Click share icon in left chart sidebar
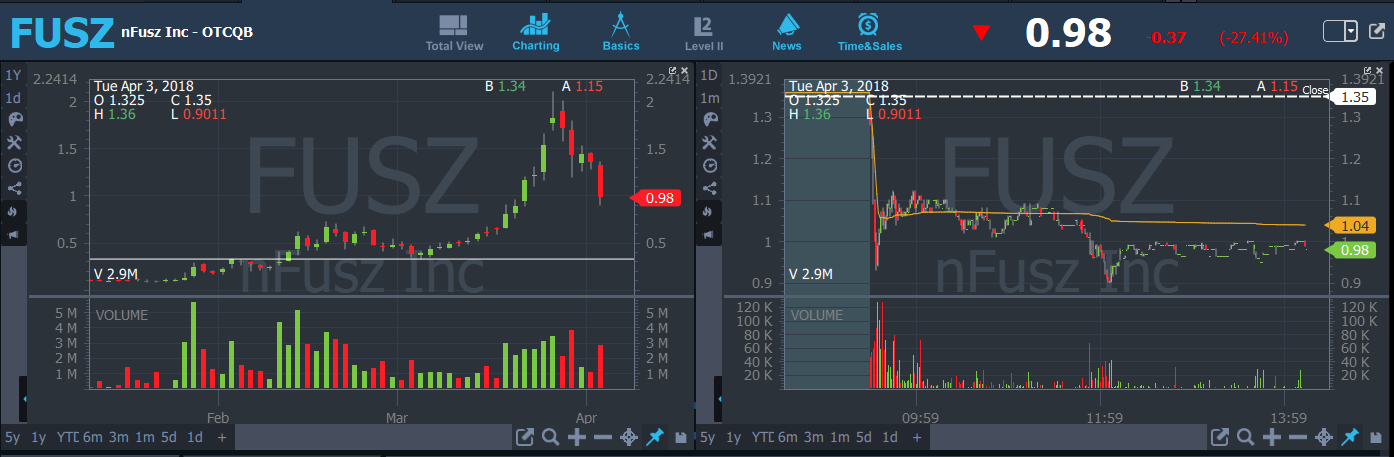This screenshot has width=1394, height=457. (x=14, y=188)
